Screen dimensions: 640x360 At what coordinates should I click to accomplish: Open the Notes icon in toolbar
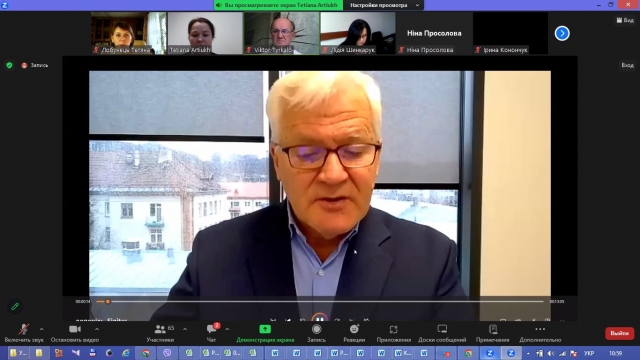(493, 329)
